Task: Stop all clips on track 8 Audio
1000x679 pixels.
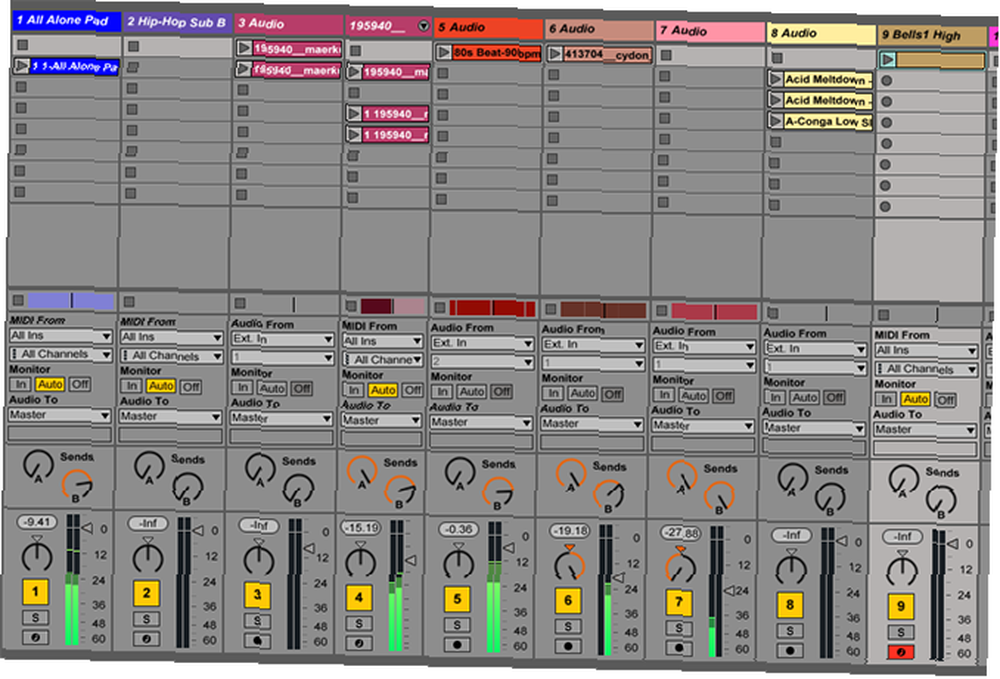Action: click(x=773, y=313)
